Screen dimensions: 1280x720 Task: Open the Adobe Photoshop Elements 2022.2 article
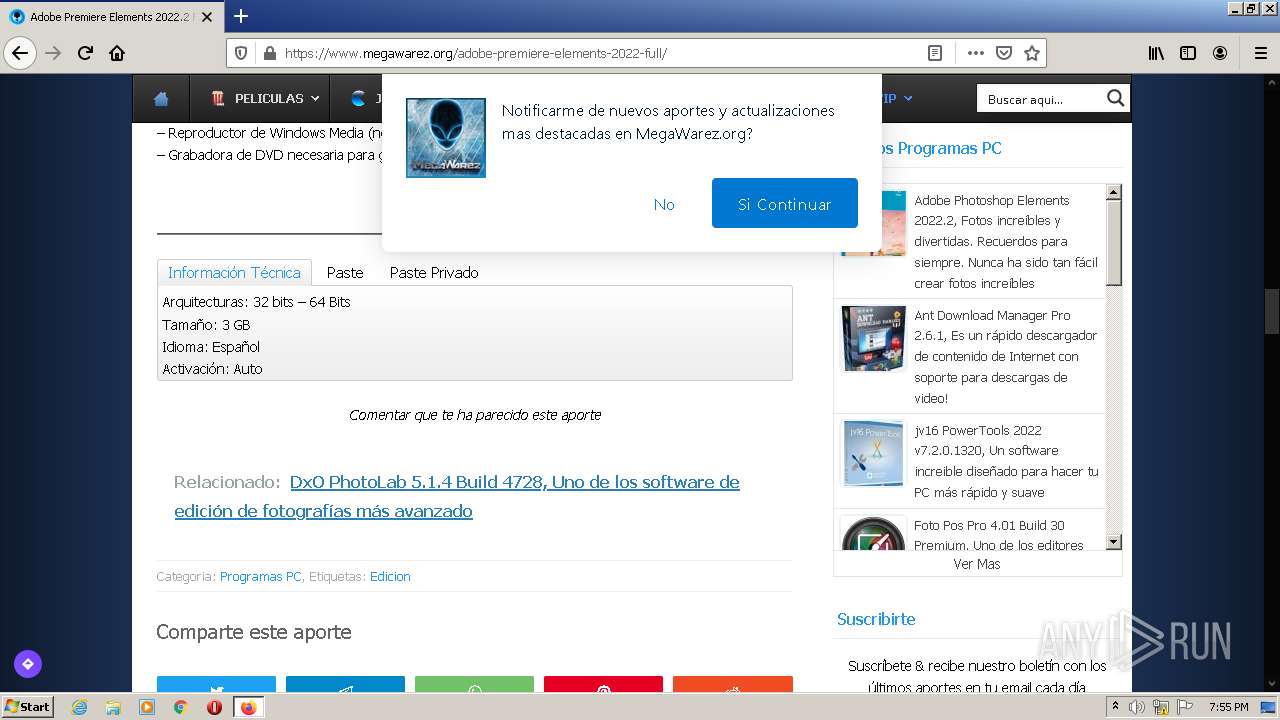pos(1006,241)
